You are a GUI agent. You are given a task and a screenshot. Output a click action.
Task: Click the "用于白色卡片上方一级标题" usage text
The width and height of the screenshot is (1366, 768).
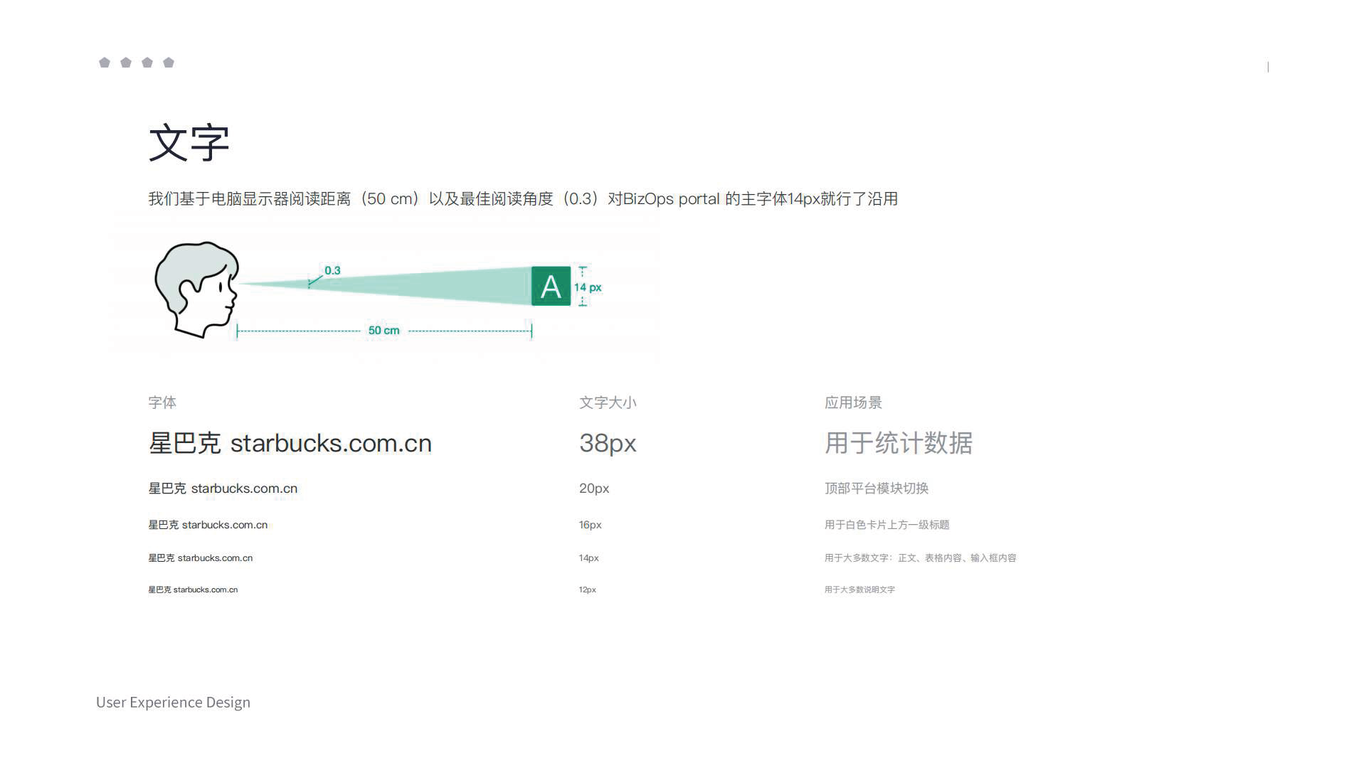coord(887,525)
